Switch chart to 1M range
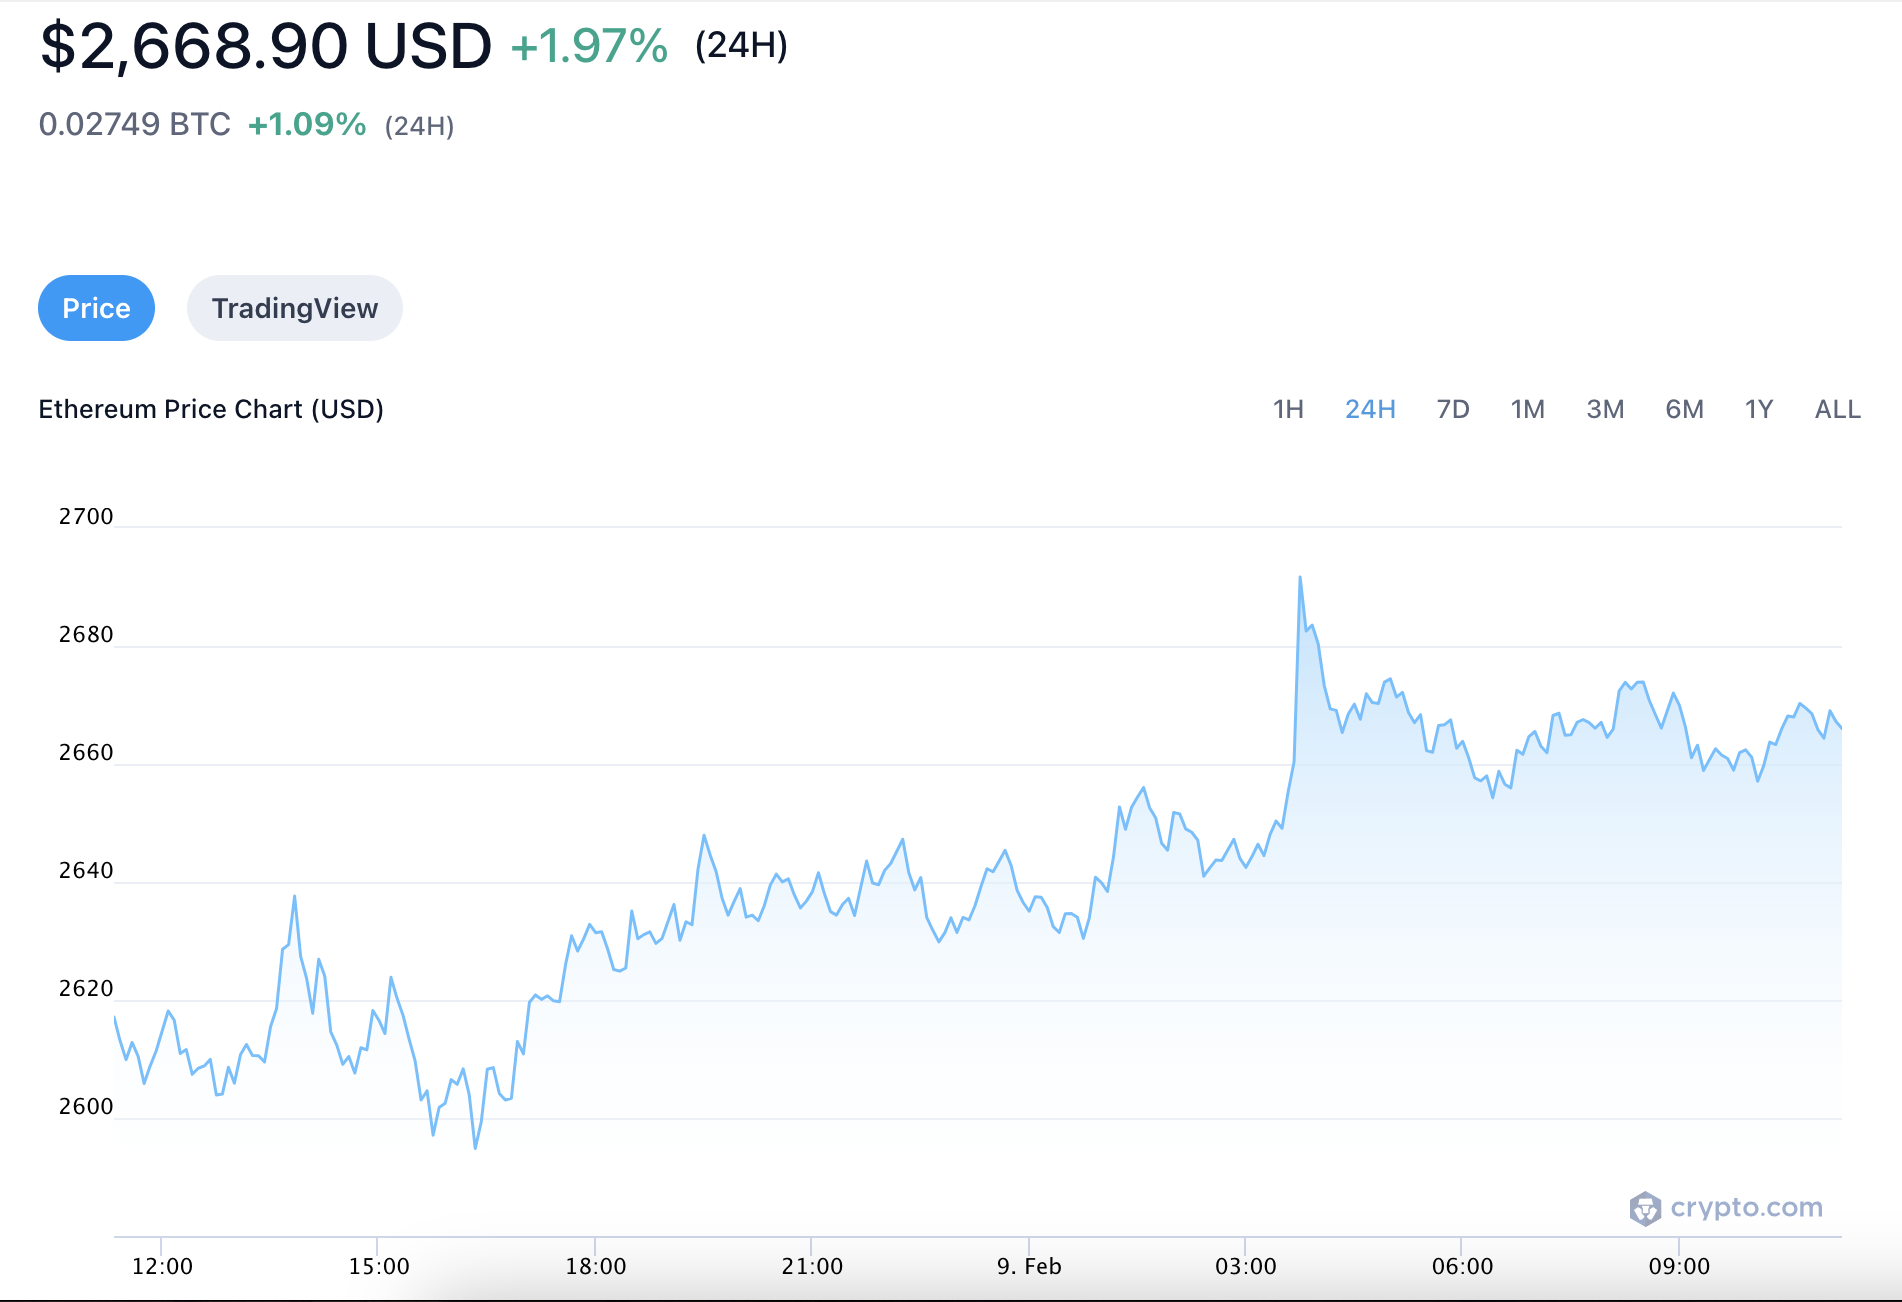Image resolution: width=1902 pixels, height=1302 pixels. tap(1527, 409)
